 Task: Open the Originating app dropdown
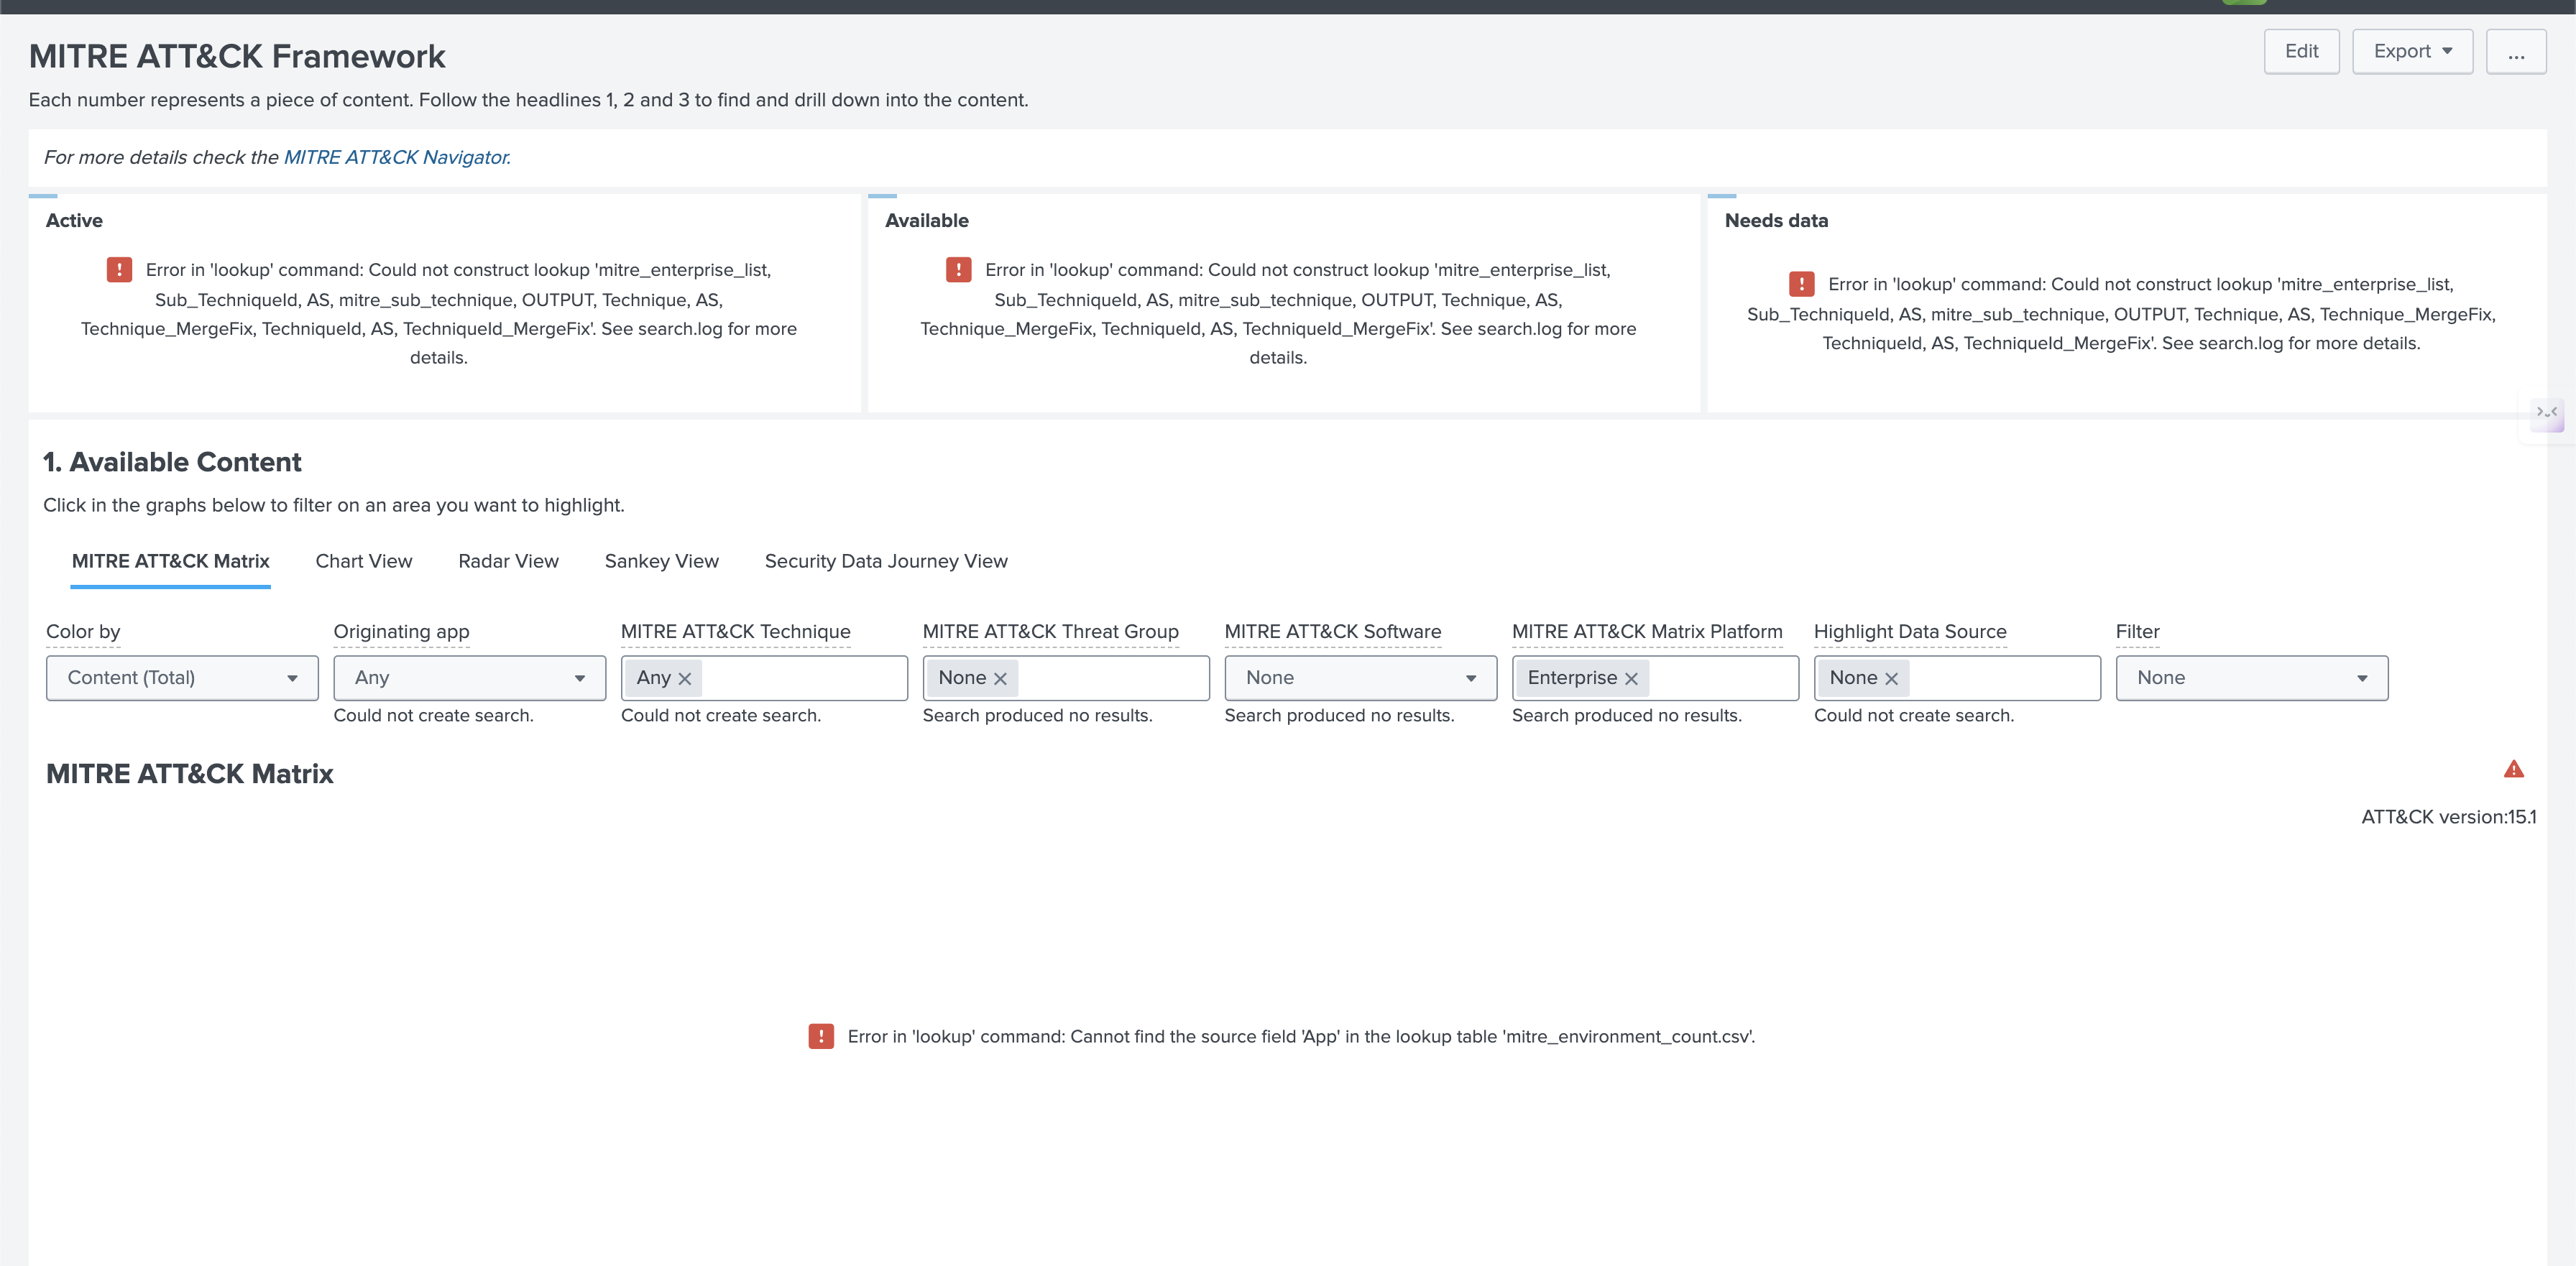469,678
